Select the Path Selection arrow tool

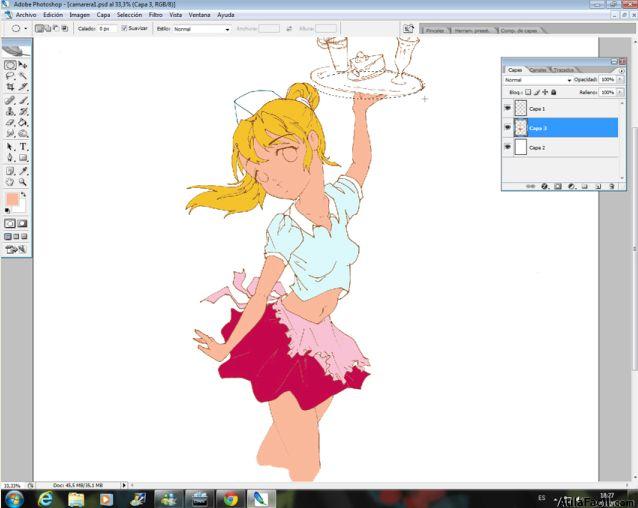tap(10, 146)
